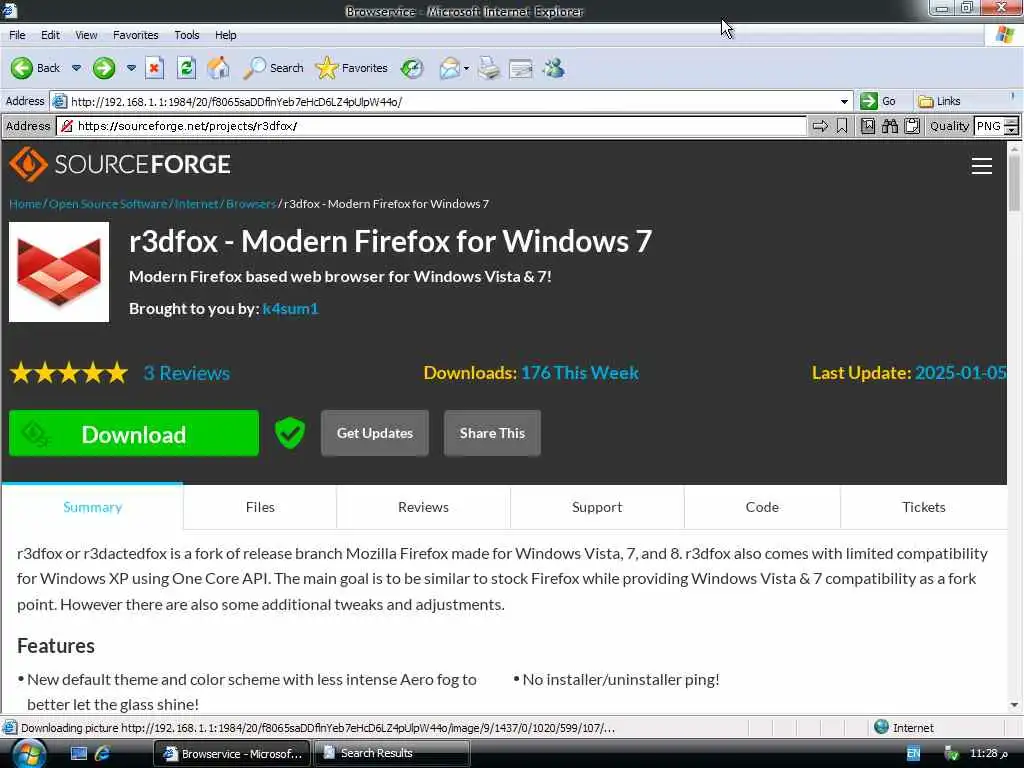The width and height of the screenshot is (1024, 768).
Task: Click the Browservice bookmark icon
Action: [x=842, y=126]
